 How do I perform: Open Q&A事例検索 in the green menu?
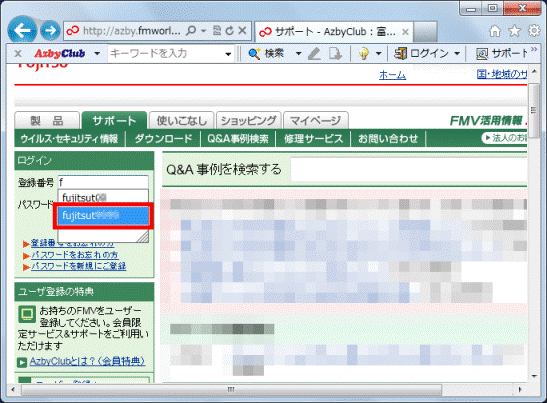(238, 139)
